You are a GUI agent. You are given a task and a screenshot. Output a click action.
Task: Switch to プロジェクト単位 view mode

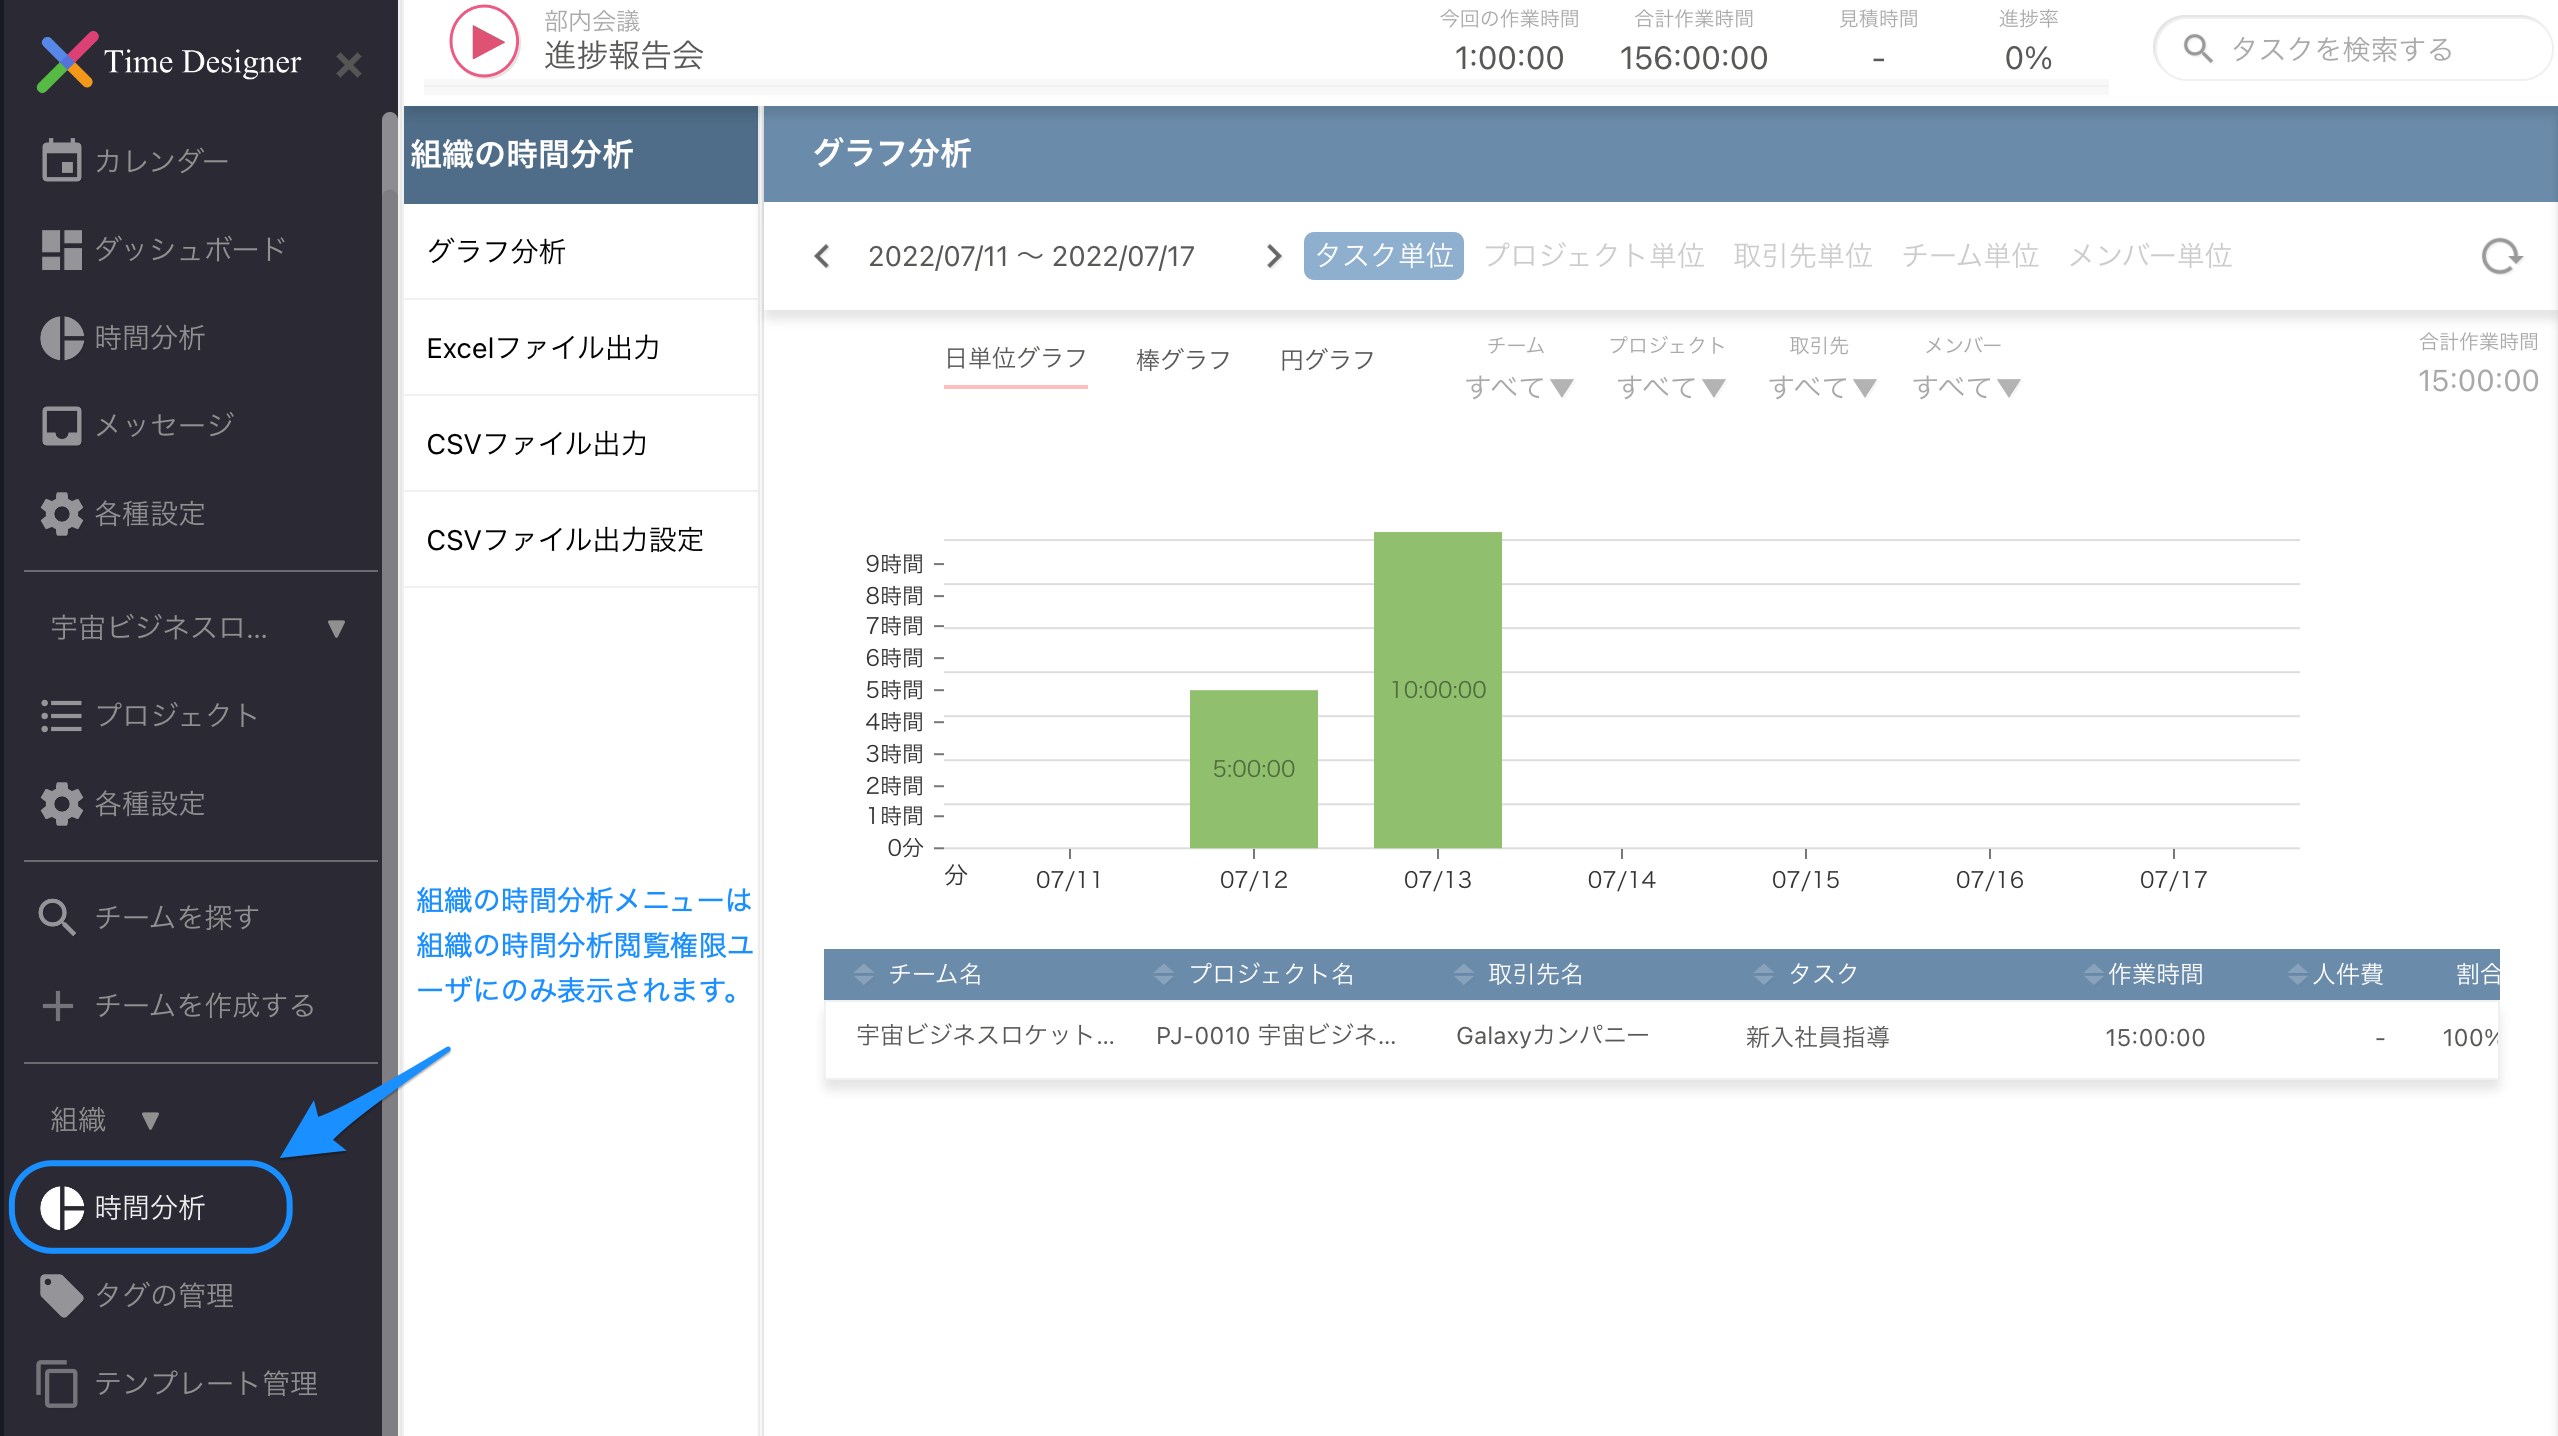pos(1594,256)
